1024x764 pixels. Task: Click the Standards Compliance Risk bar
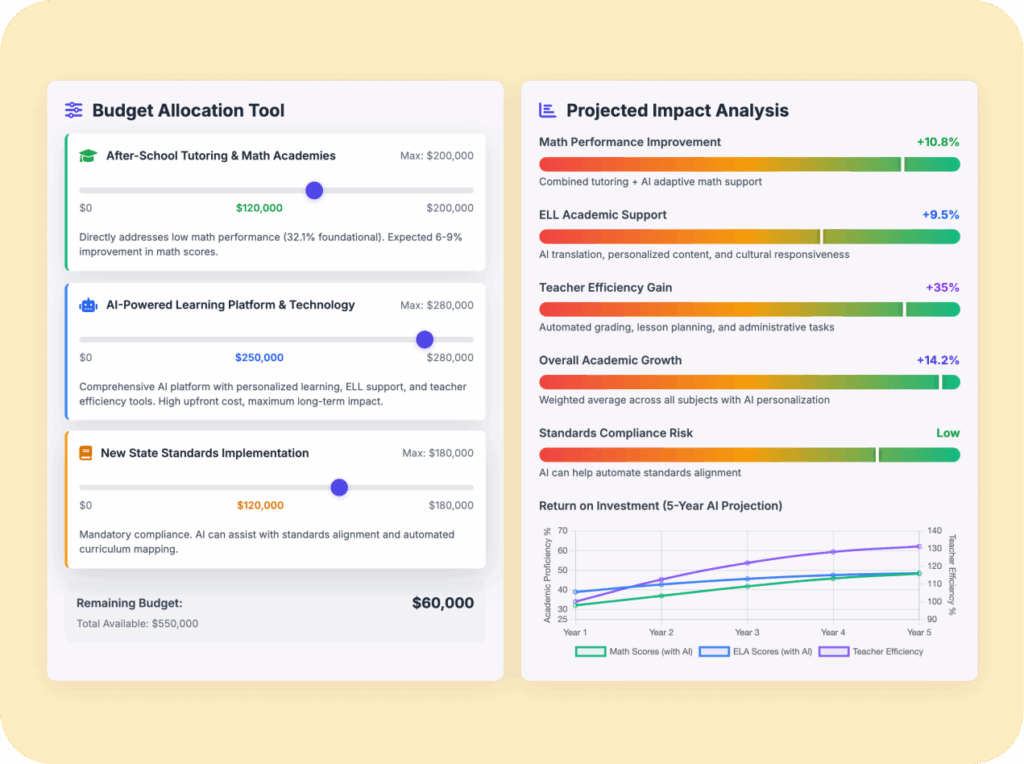pos(749,455)
